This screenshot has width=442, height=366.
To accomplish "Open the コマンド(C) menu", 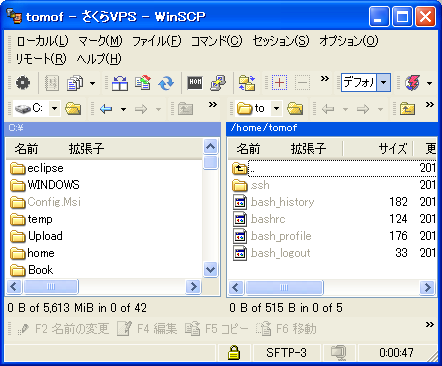I will click(216, 41).
